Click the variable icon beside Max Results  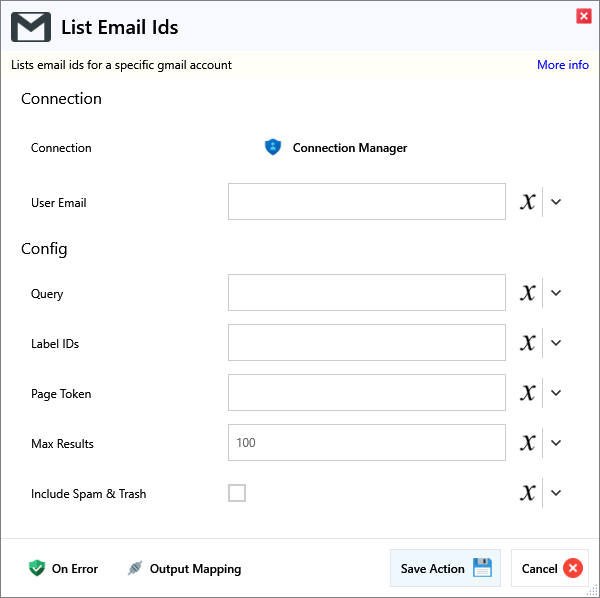528,443
